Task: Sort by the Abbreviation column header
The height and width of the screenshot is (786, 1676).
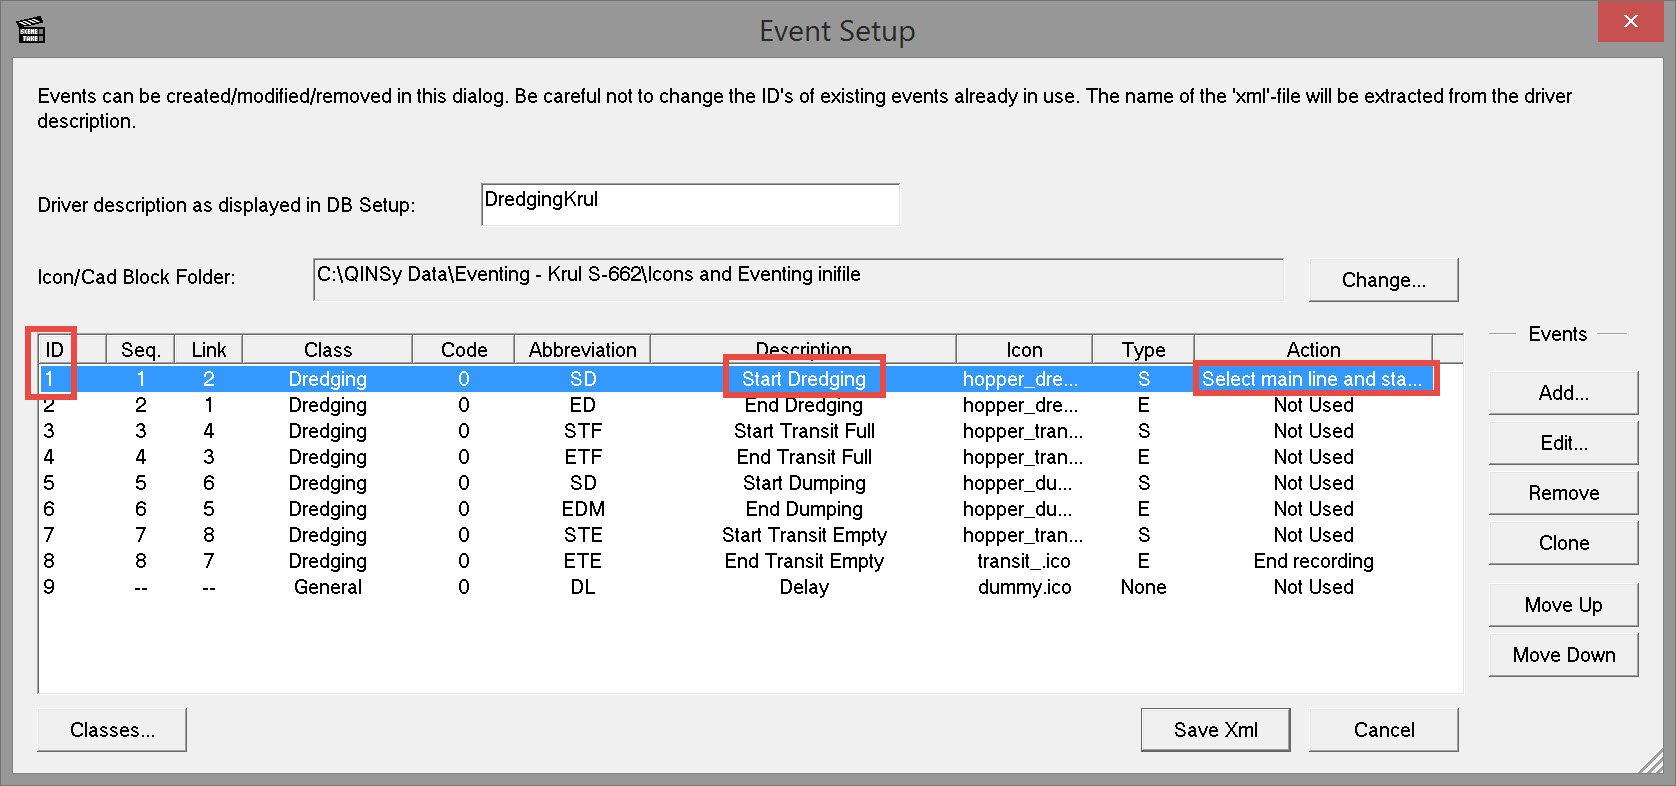Action: point(582,350)
